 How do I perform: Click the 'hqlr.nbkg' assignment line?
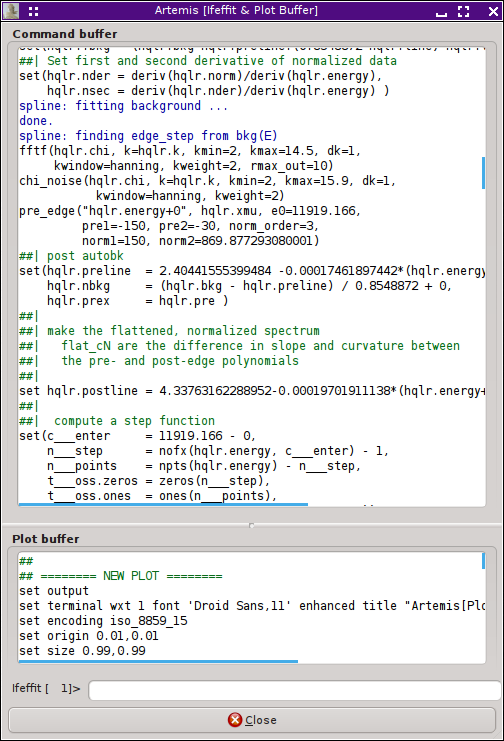249,286
